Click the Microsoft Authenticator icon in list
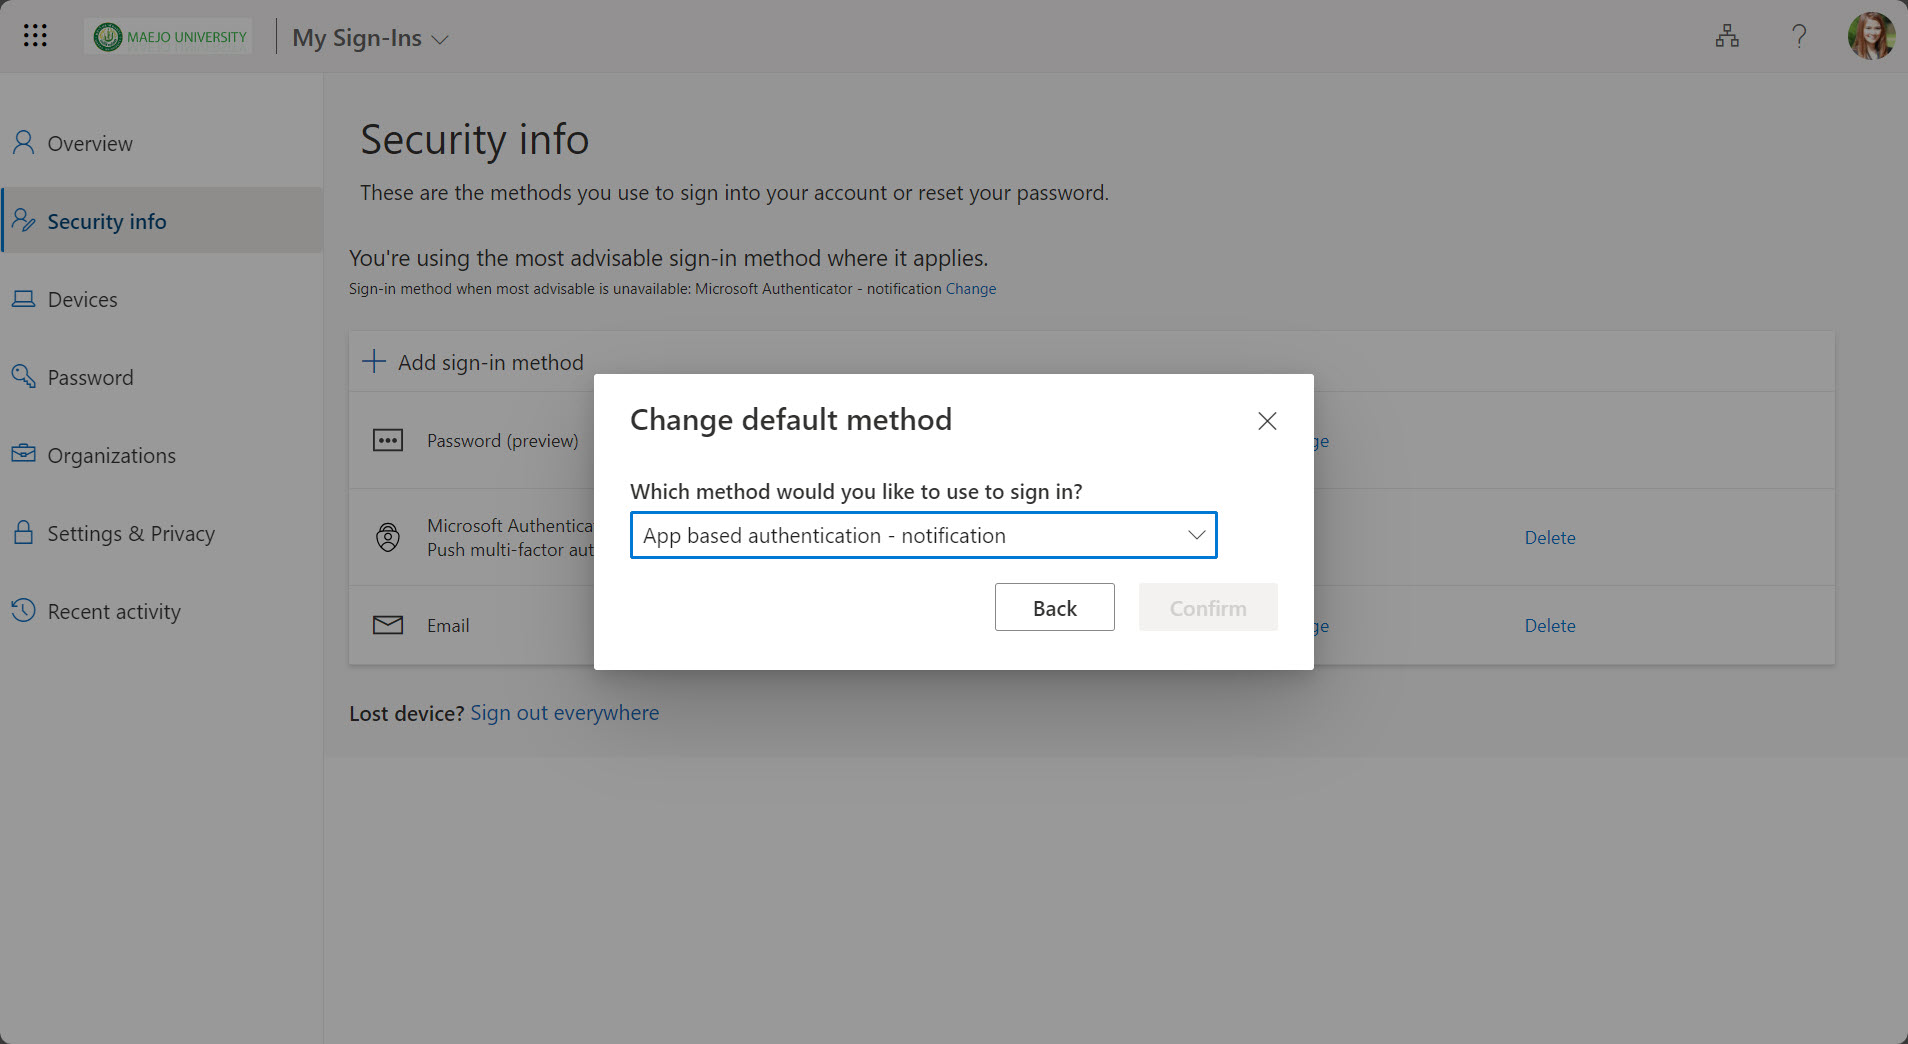The width and height of the screenshot is (1908, 1044). (x=388, y=538)
